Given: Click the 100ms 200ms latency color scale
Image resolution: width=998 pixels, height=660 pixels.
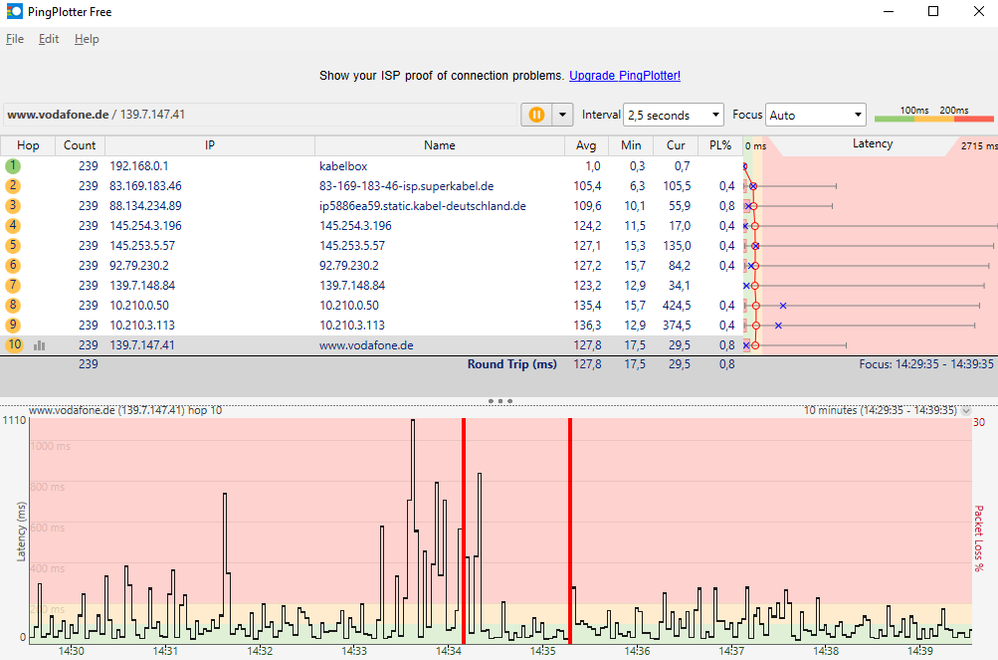Looking at the screenshot, I should tap(934, 114).
